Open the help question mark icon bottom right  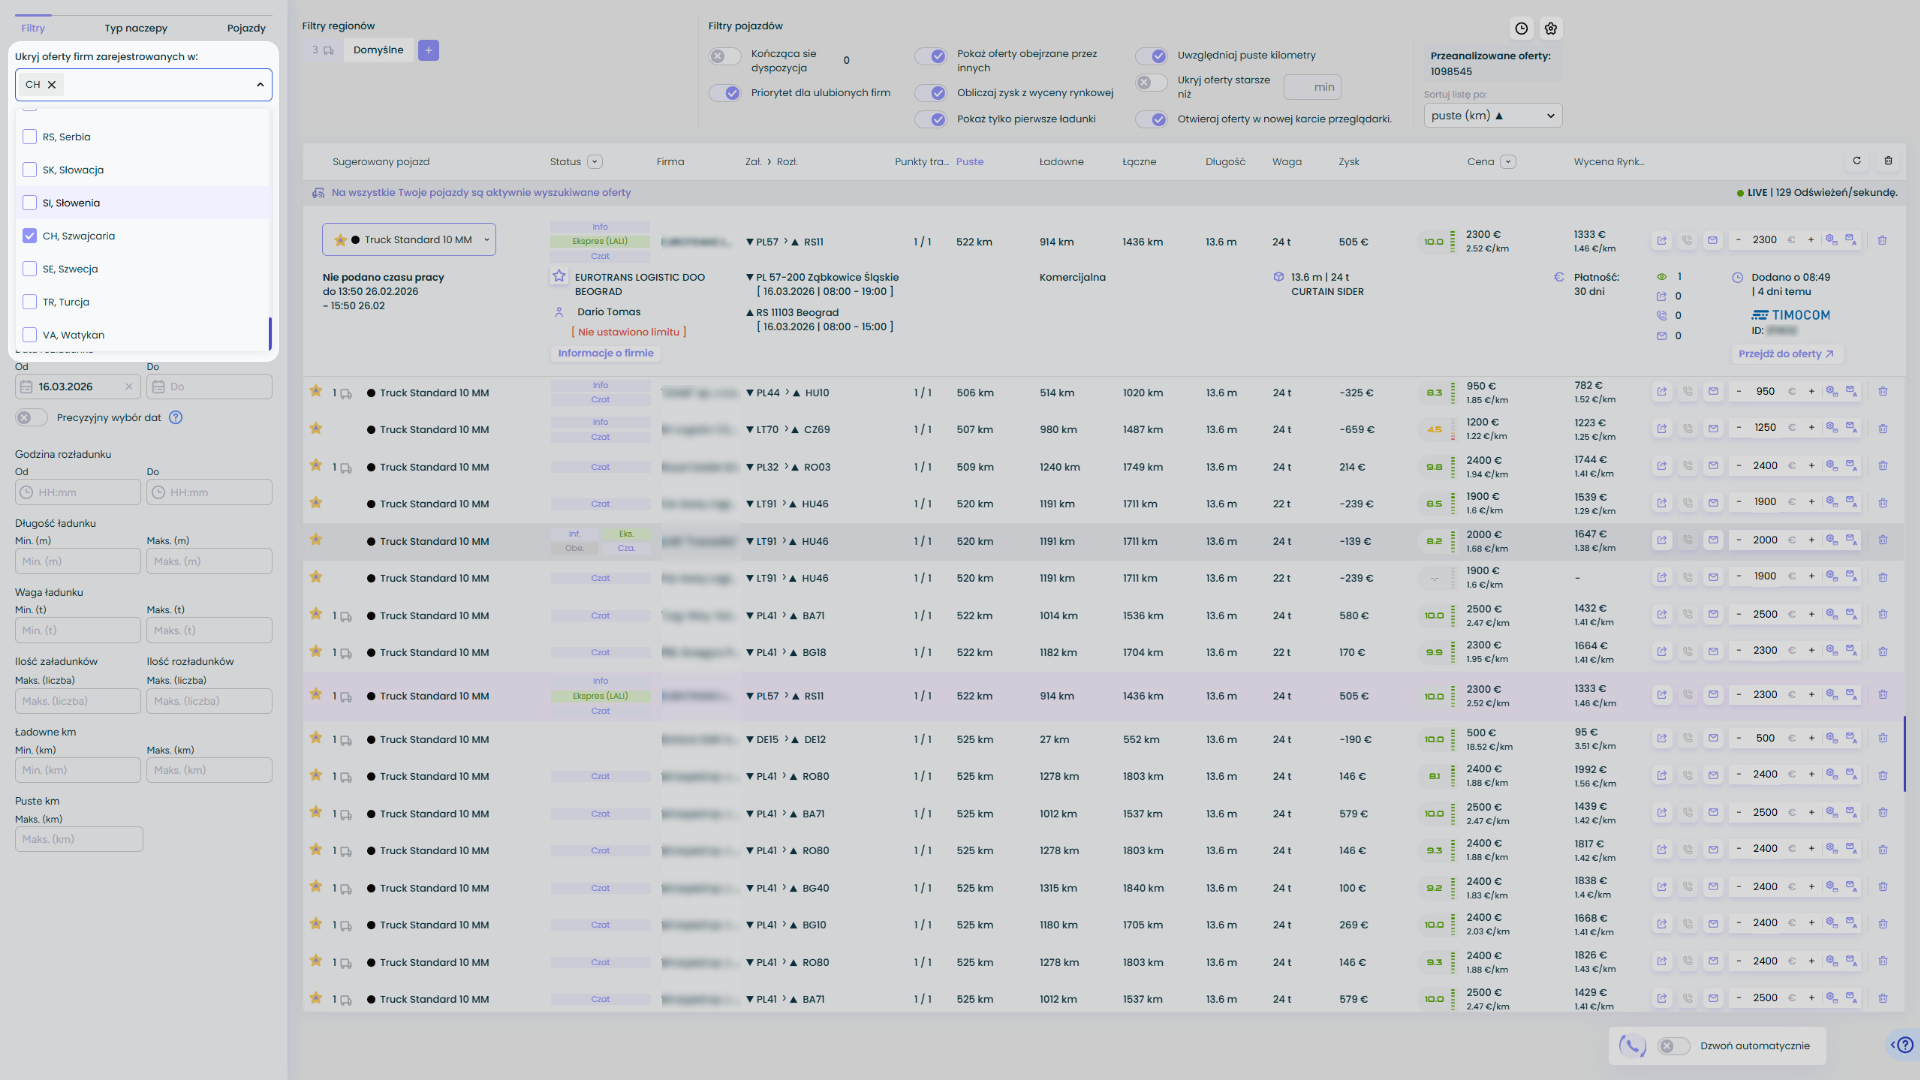point(1904,1045)
